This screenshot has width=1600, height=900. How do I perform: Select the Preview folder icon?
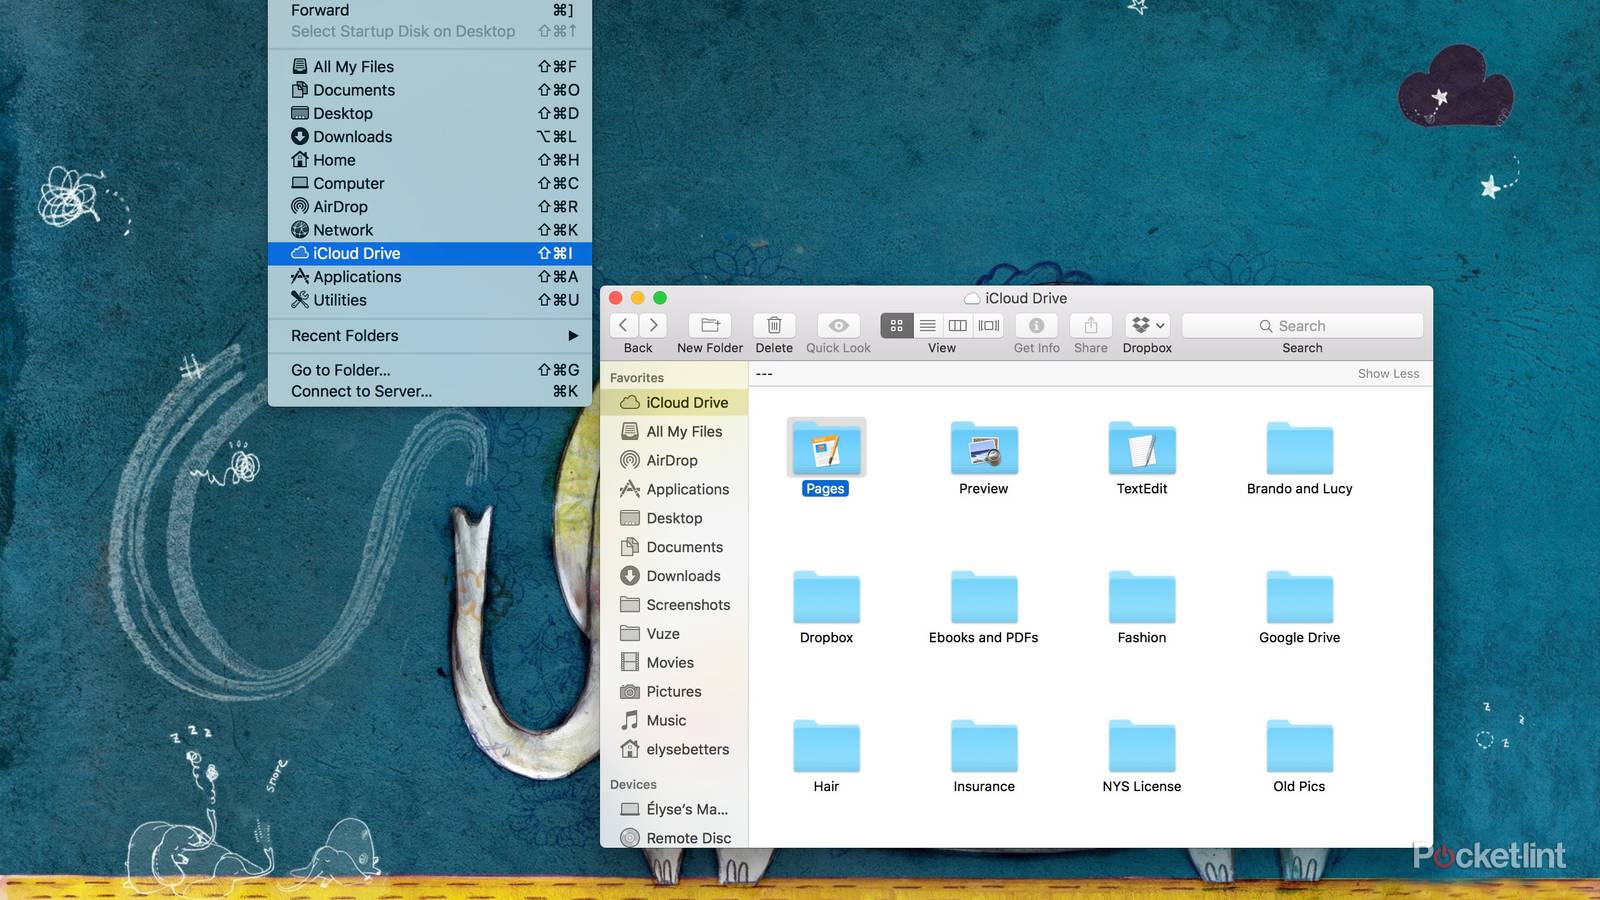pos(984,448)
